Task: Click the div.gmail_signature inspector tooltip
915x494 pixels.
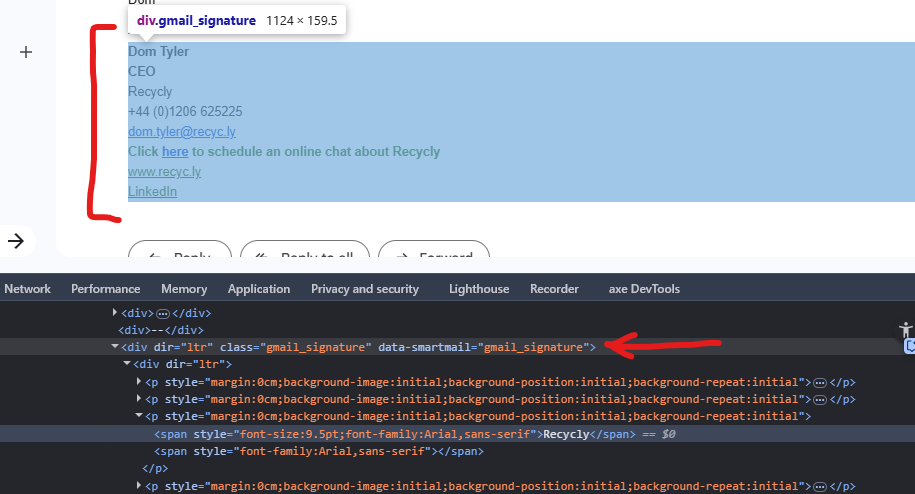Action: click(x=237, y=20)
